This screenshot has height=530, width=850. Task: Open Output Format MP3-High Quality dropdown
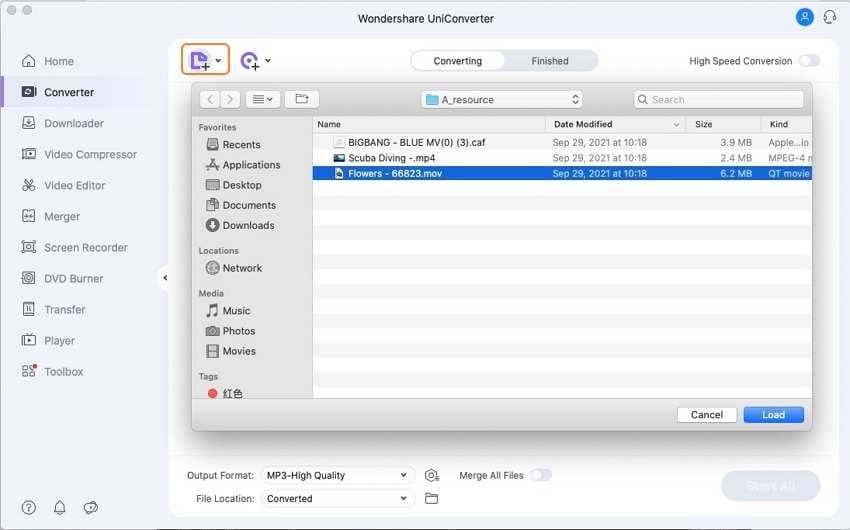tap(337, 475)
